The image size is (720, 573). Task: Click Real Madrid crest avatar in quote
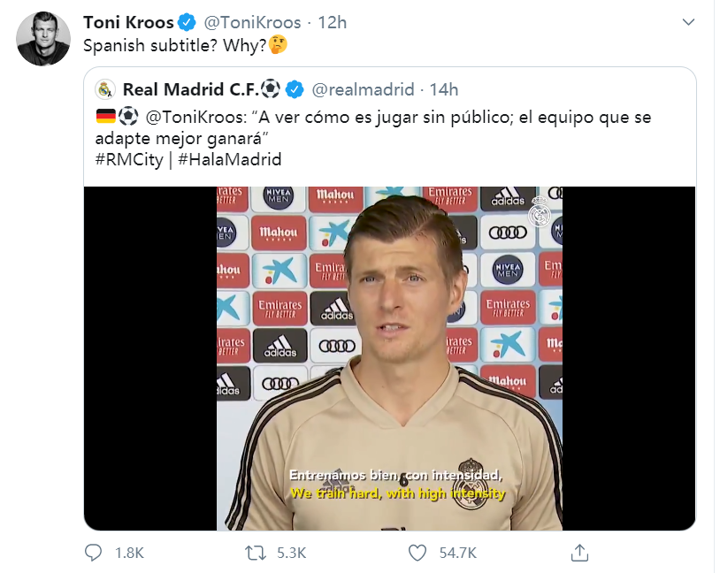pos(105,90)
